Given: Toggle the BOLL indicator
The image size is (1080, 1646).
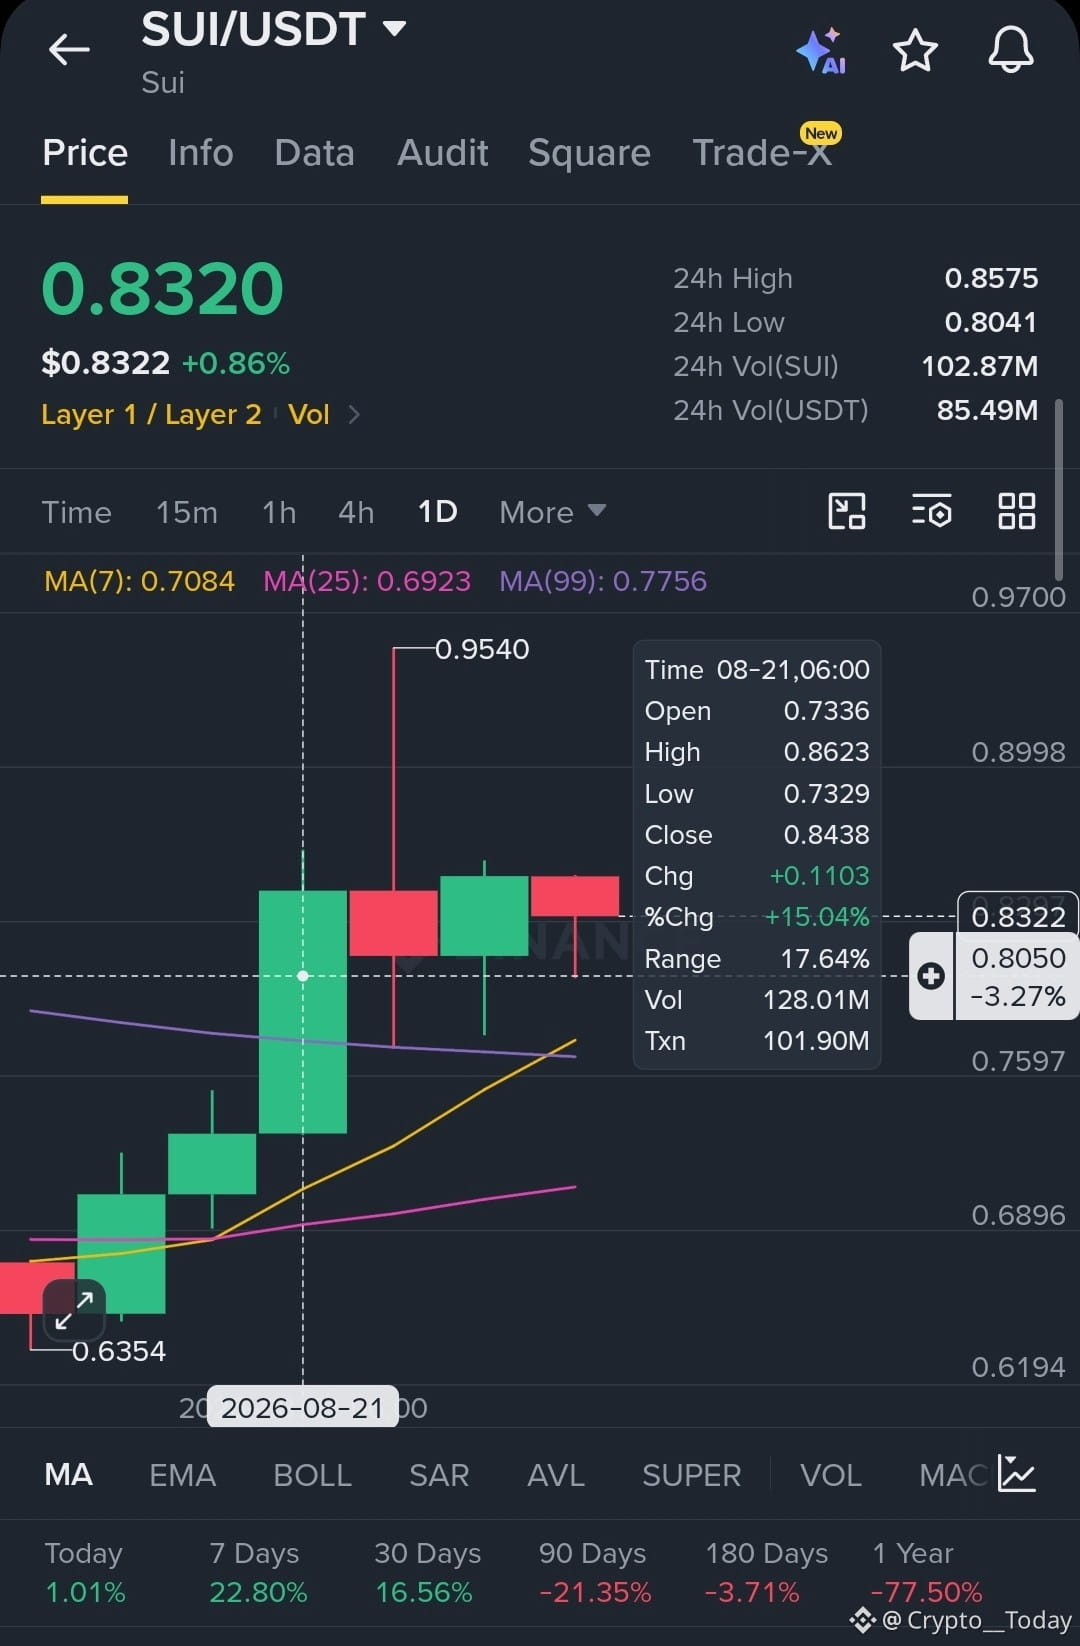Looking at the screenshot, I should point(312,1474).
